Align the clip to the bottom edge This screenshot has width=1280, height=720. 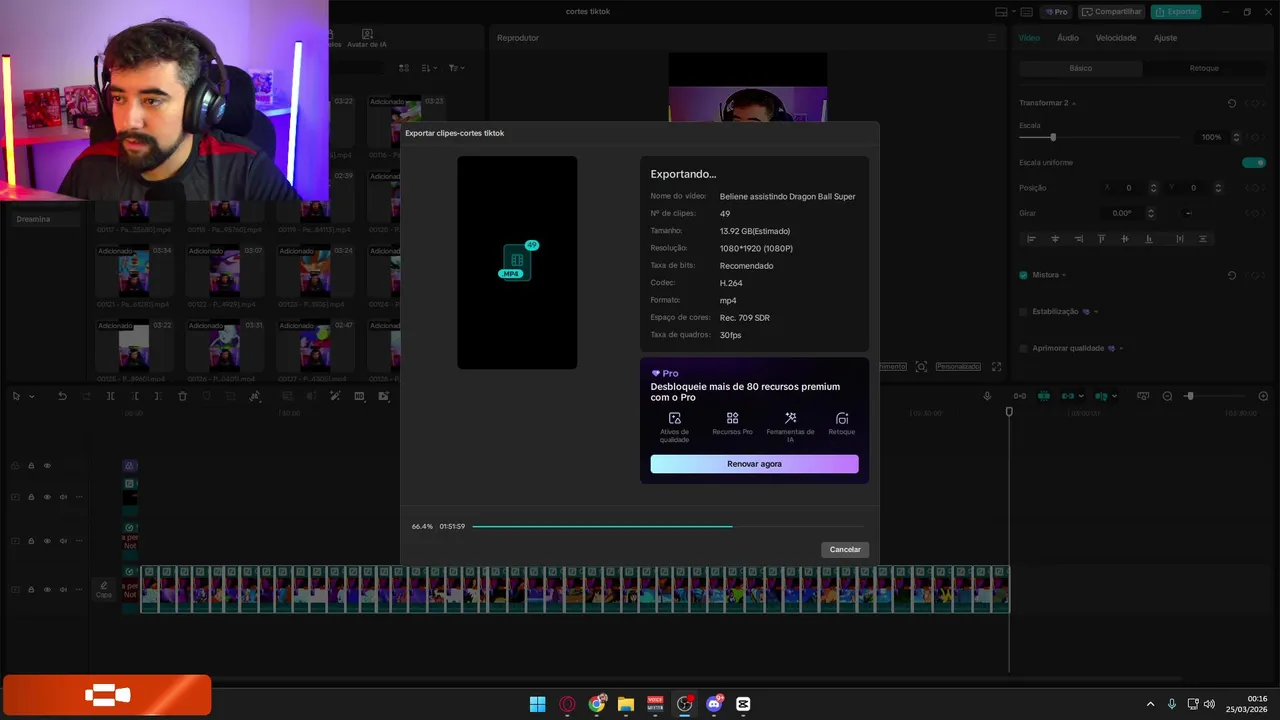[1149, 239]
